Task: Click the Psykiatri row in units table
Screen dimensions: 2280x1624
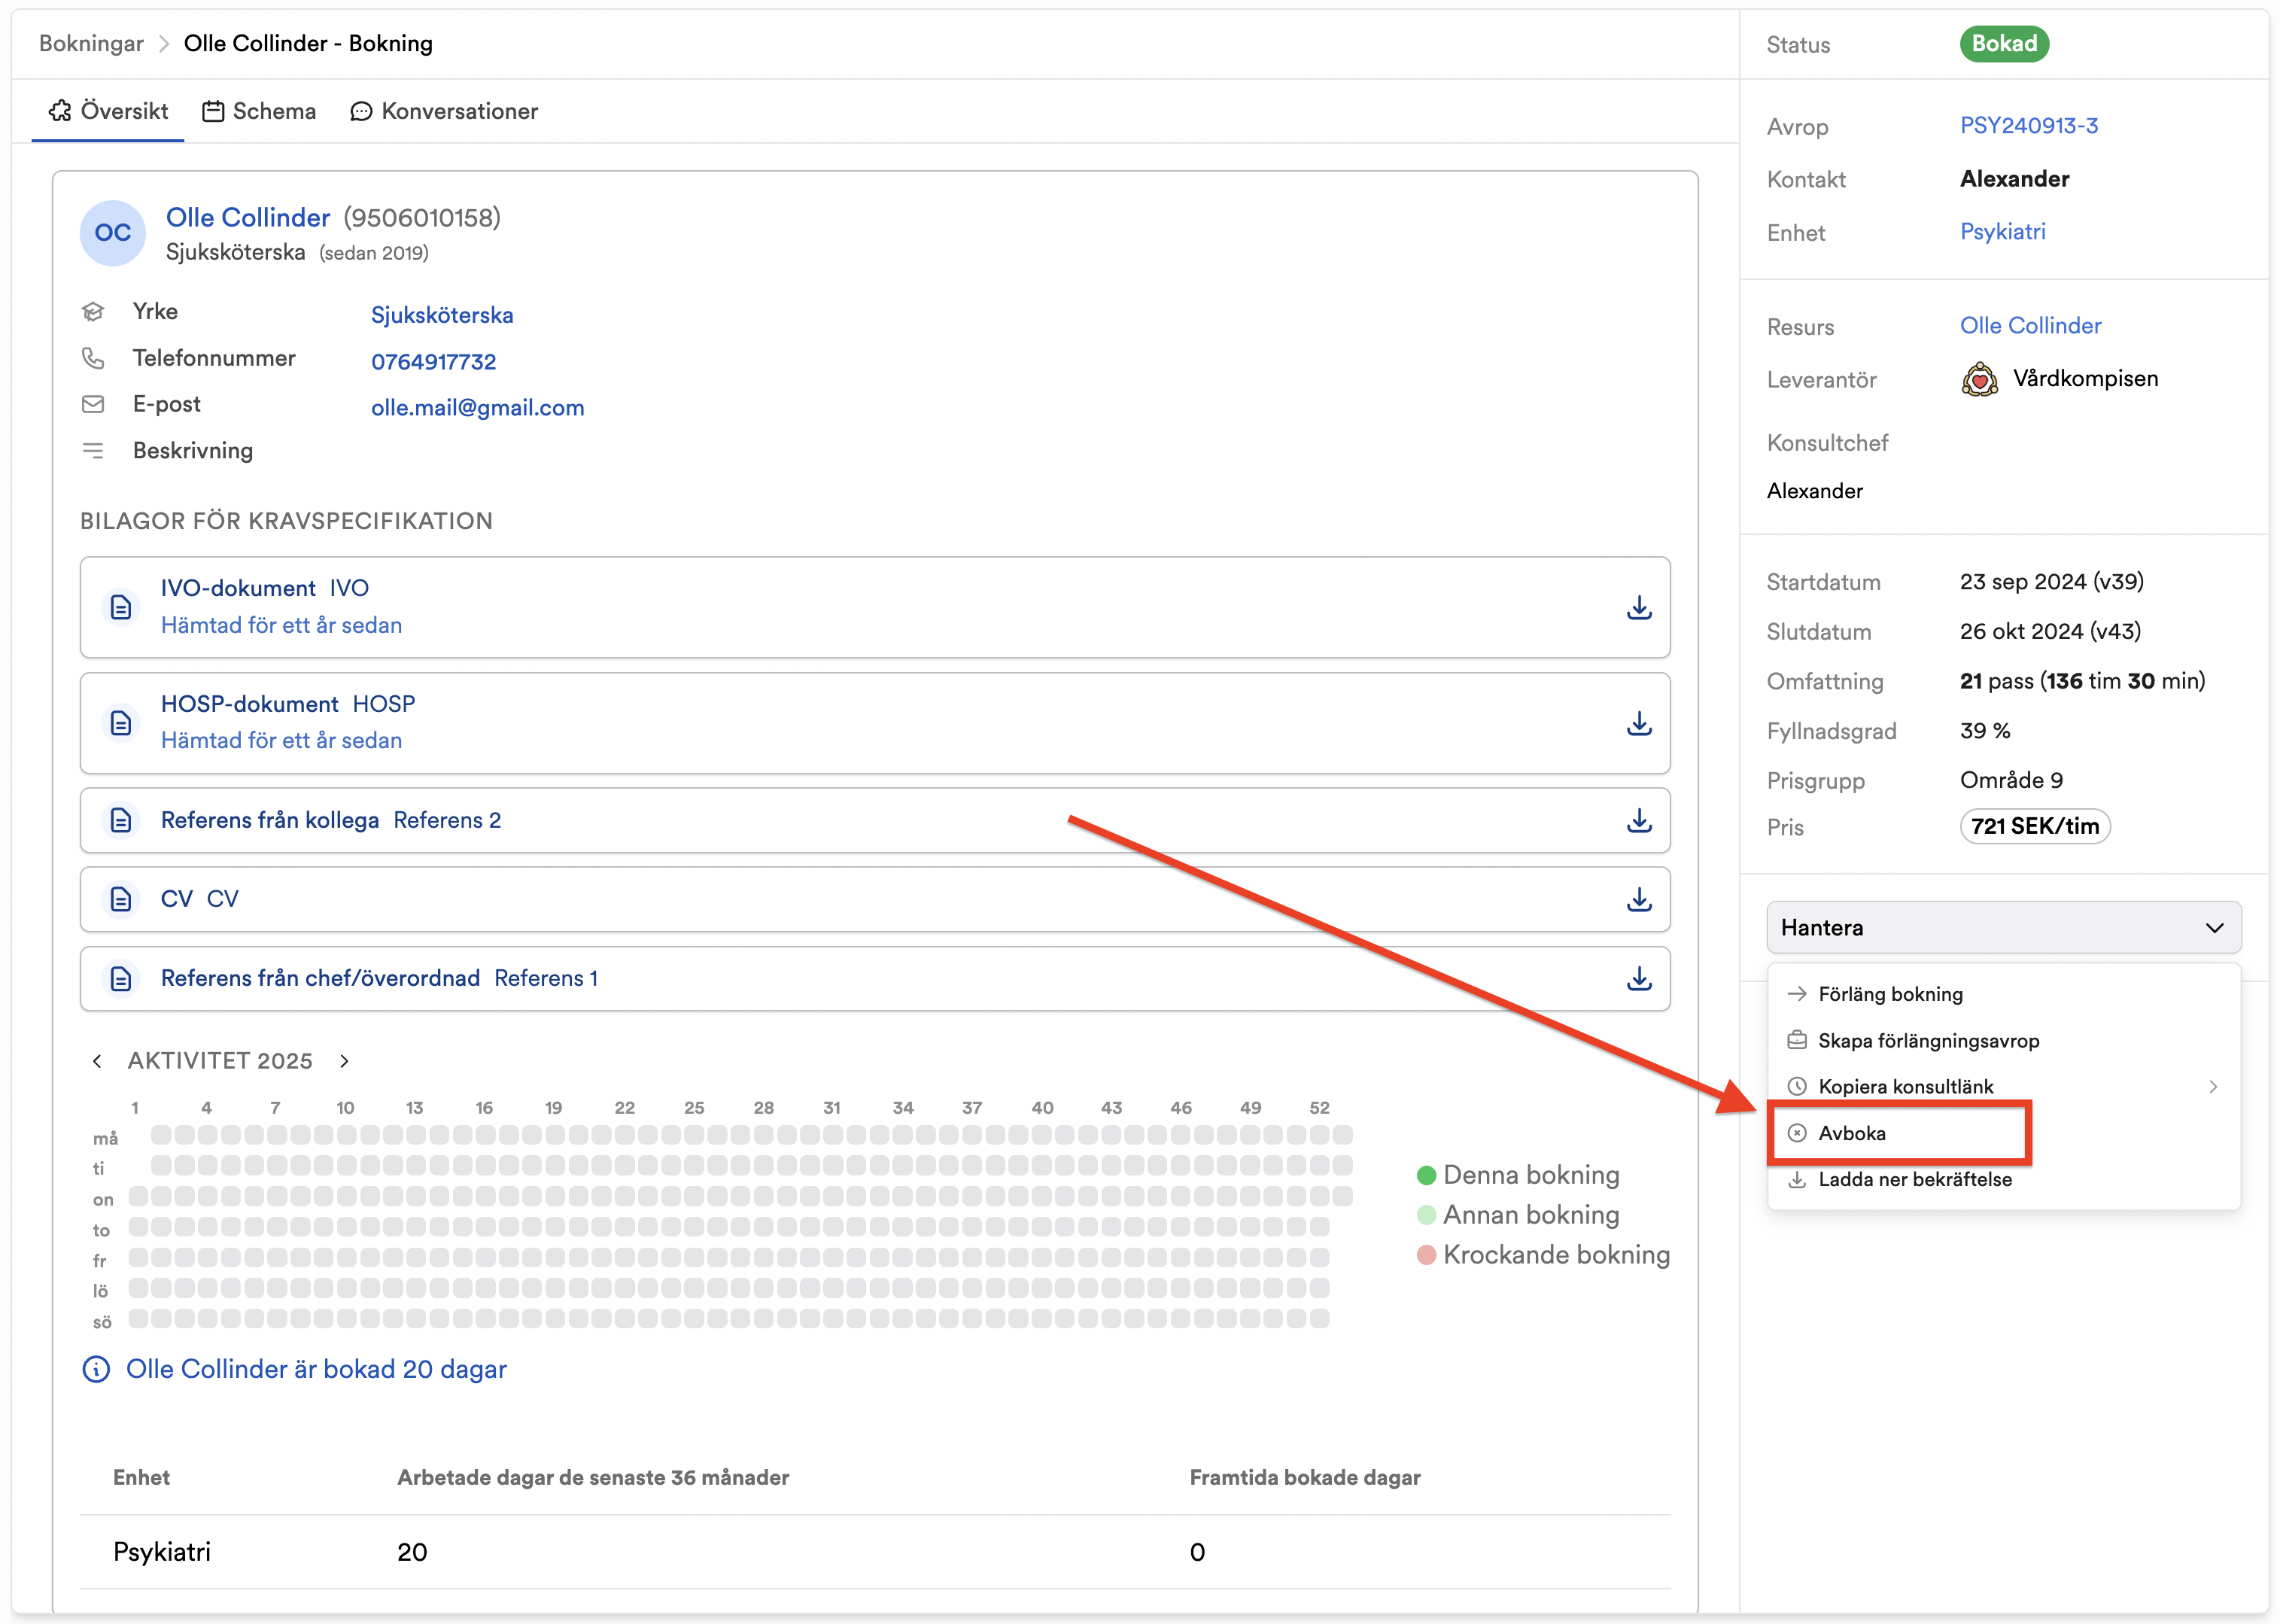Action: coord(875,1552)
